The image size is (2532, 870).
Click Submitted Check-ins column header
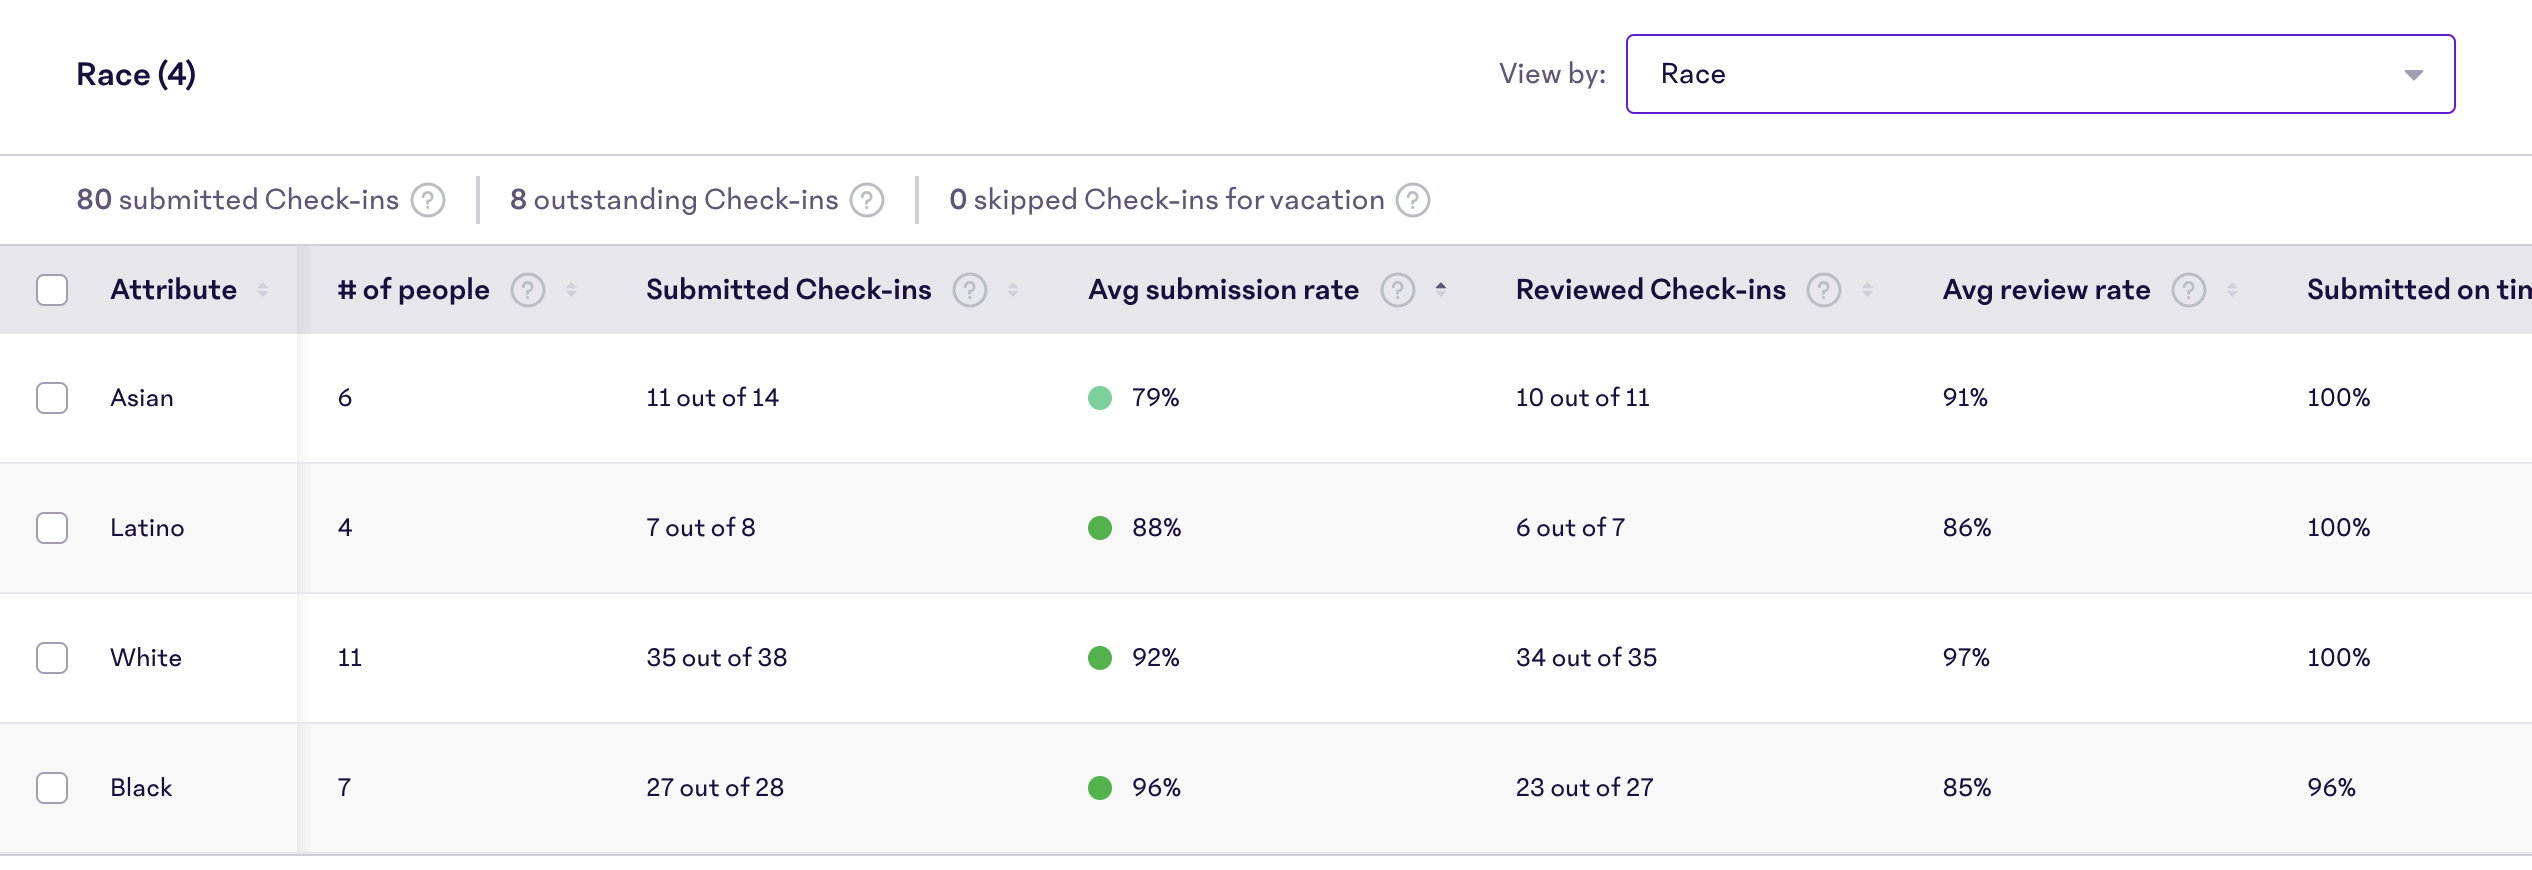pyautogui.click(x=789, y=290)
